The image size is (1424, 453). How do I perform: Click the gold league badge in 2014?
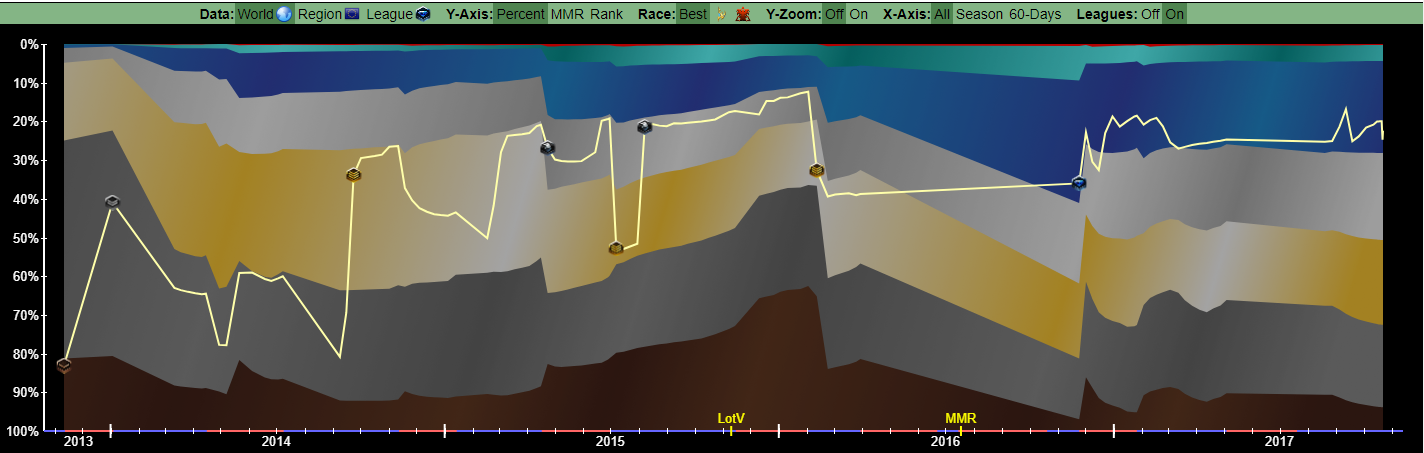click(353, 174)
